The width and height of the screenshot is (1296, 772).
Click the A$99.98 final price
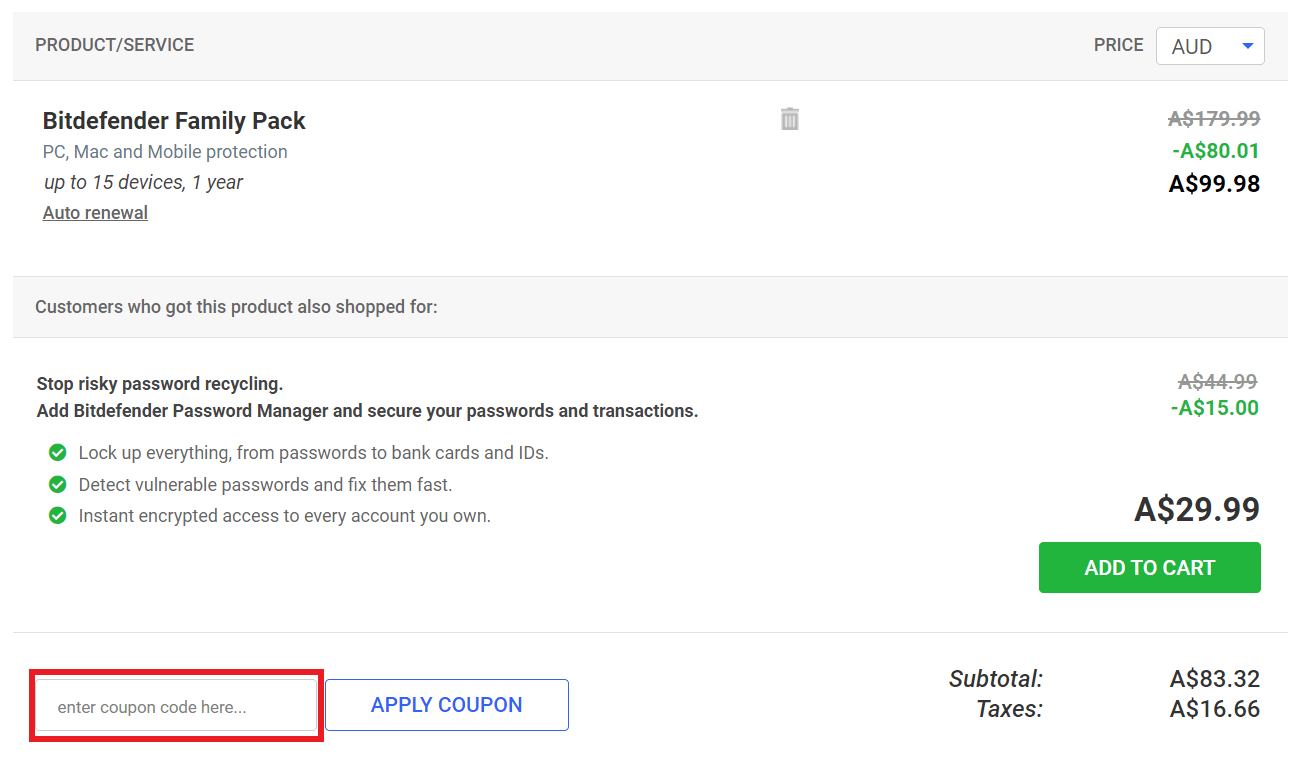(x=1214, y=184)
